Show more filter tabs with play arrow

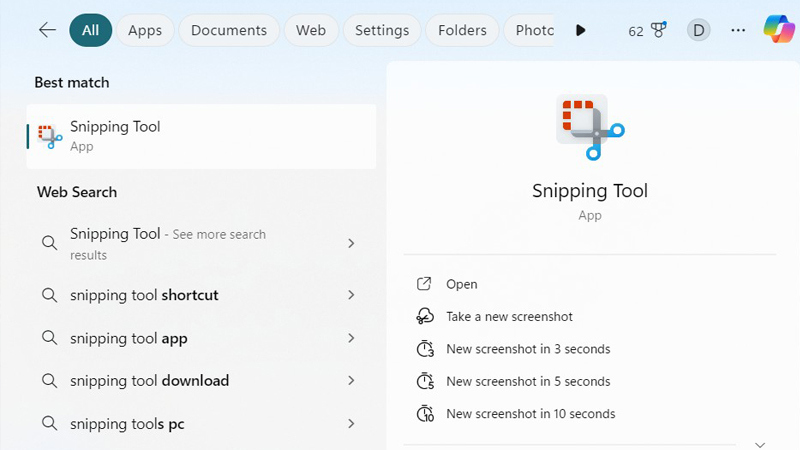580,30
